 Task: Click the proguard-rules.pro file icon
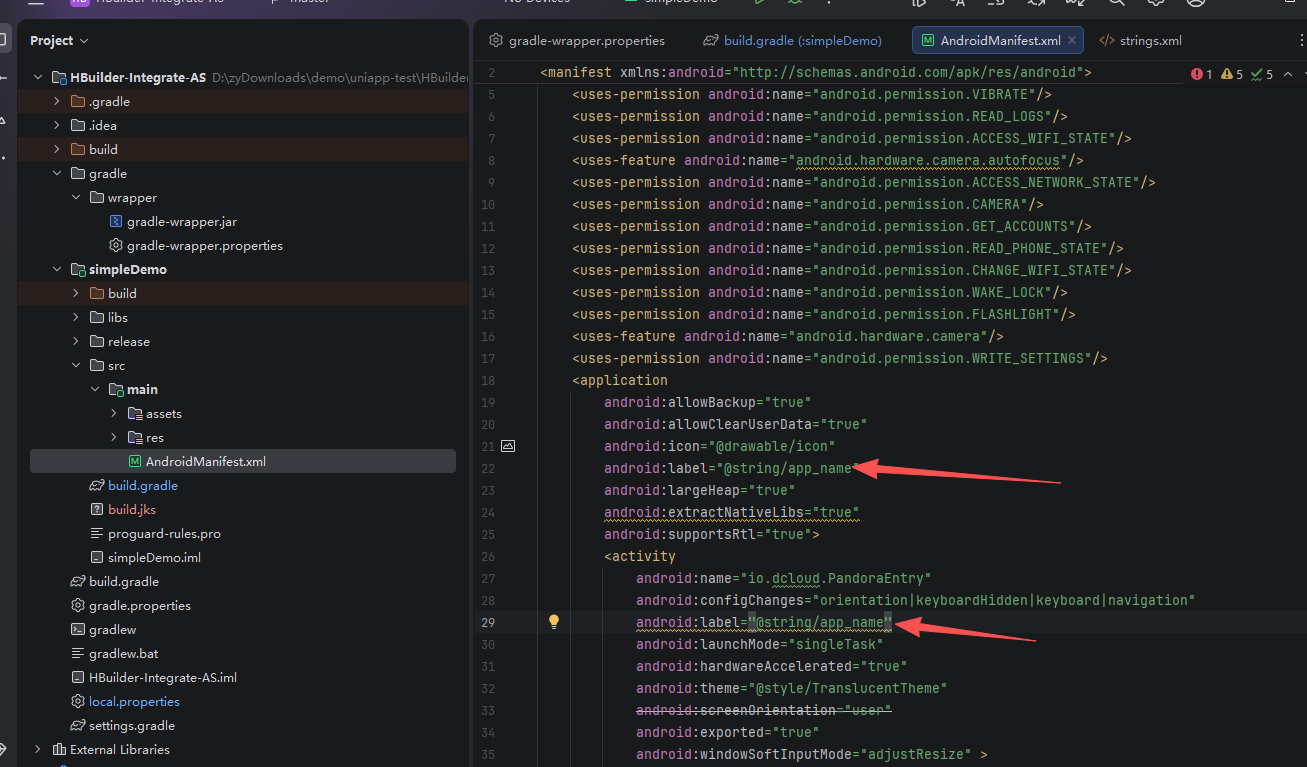tap(97, 533)
